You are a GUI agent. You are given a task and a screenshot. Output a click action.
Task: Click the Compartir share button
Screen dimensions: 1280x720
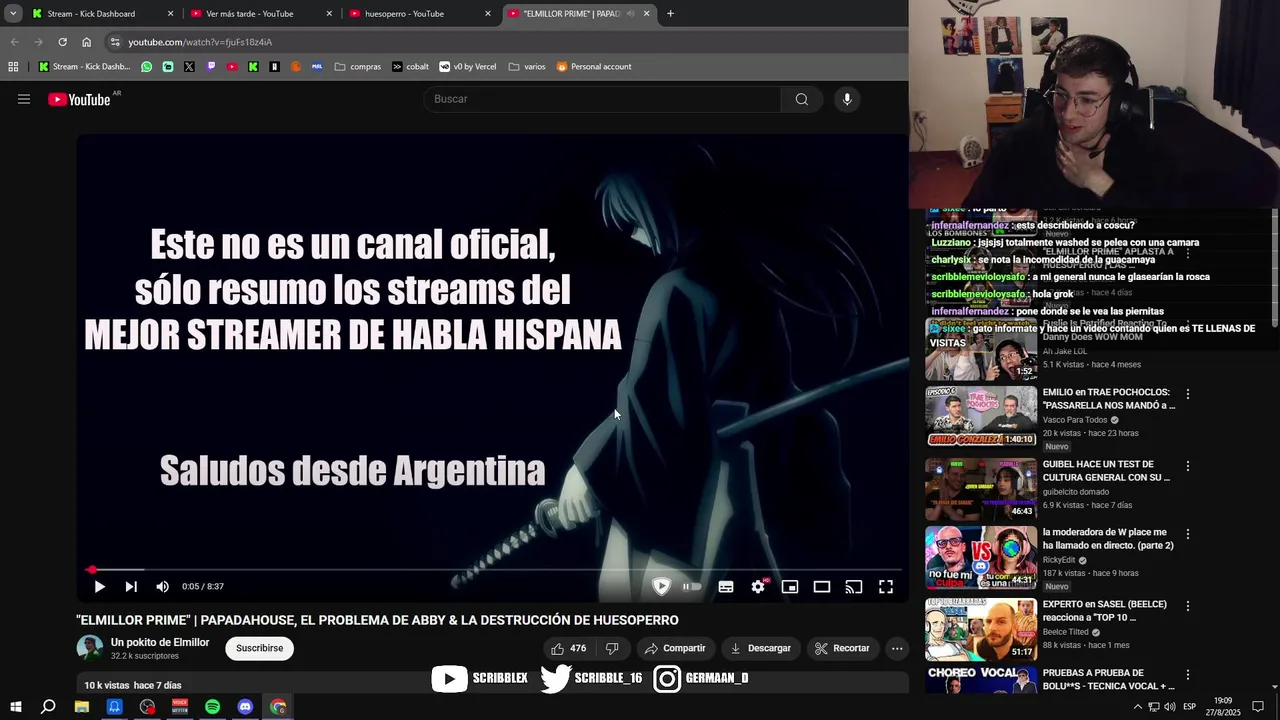point(675,648)
